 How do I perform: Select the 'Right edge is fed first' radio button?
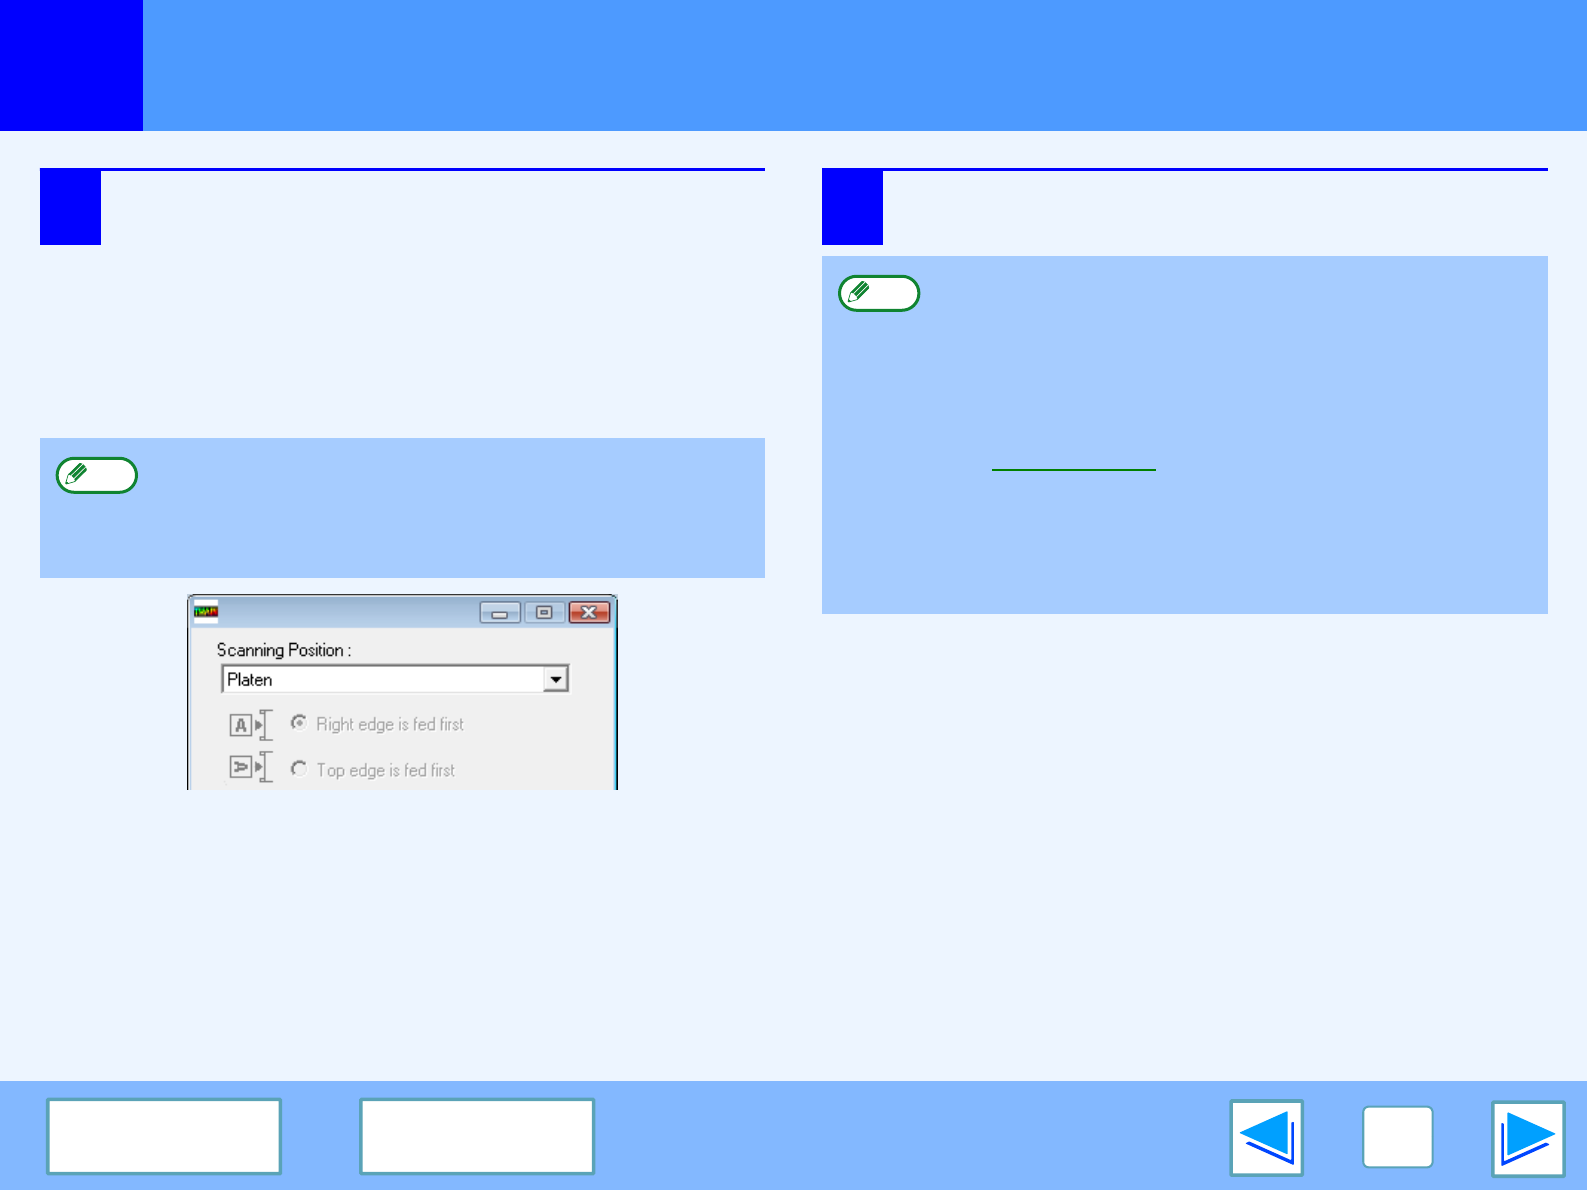[299, 722]
